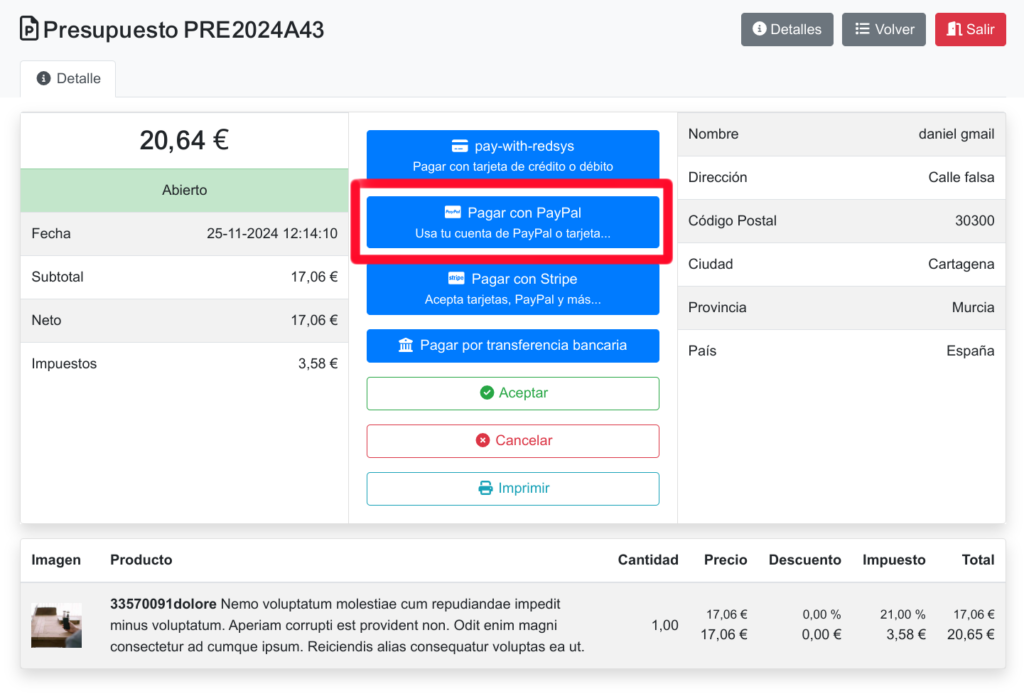The height and width of the screenshot is (694, 1024).
Task: Click the door icon in Salir button
Action: 953,29
